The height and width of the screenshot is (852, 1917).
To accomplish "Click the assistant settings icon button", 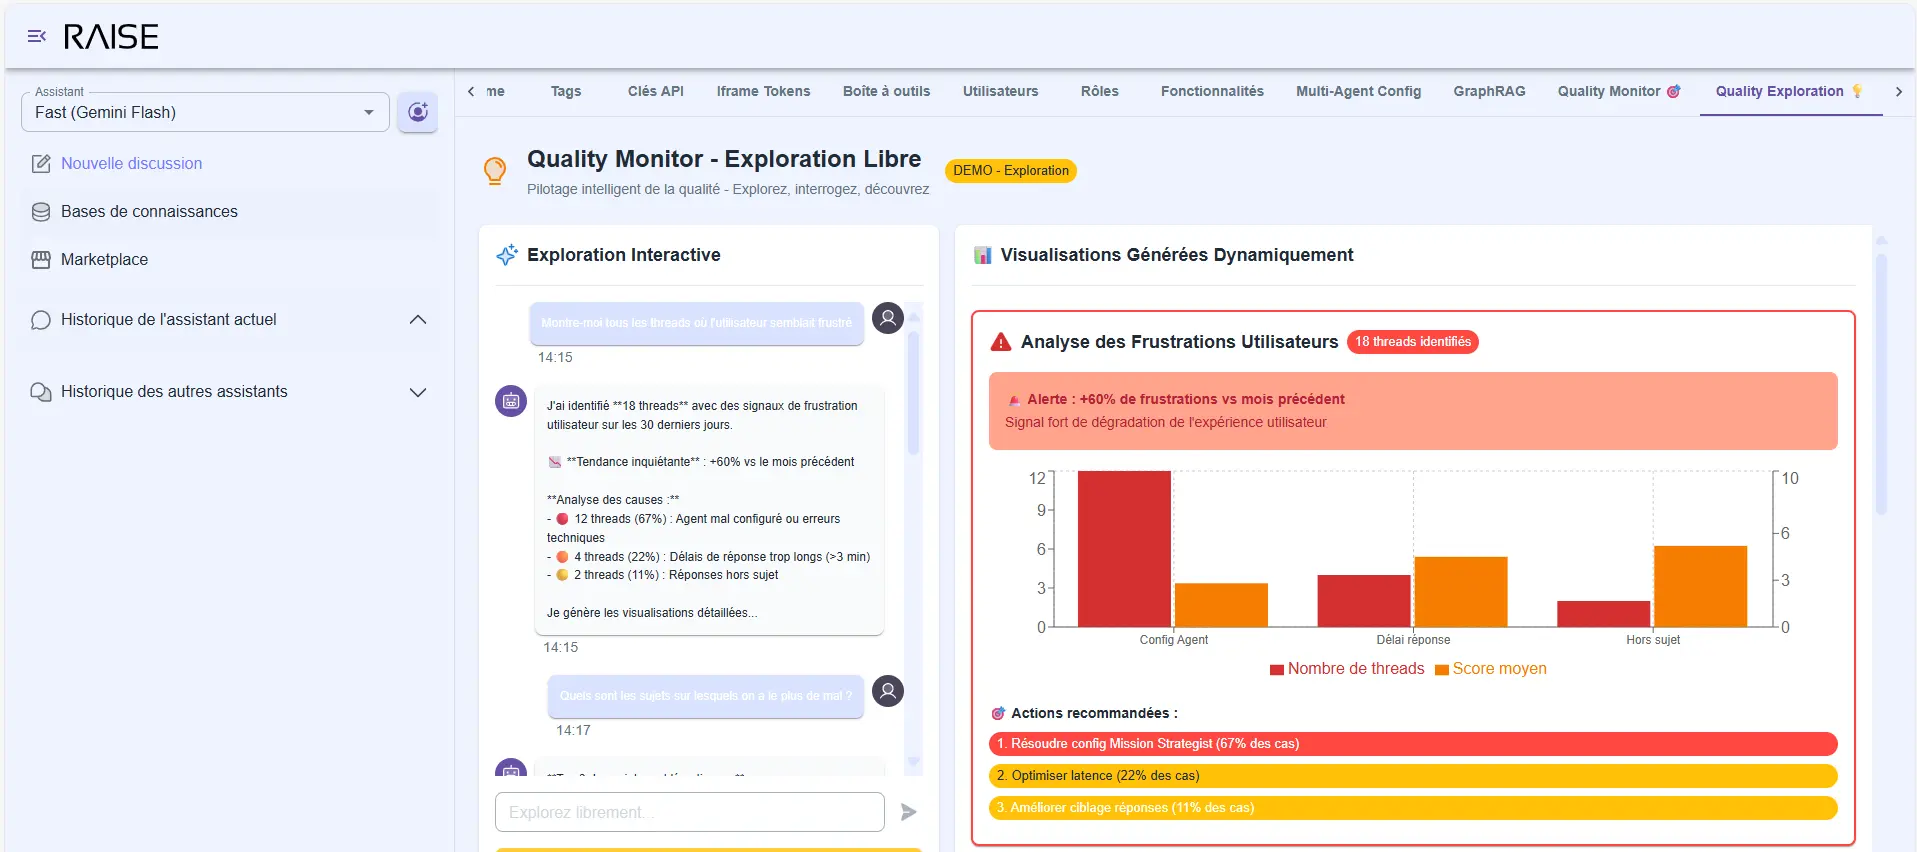I will click(417, 112).
